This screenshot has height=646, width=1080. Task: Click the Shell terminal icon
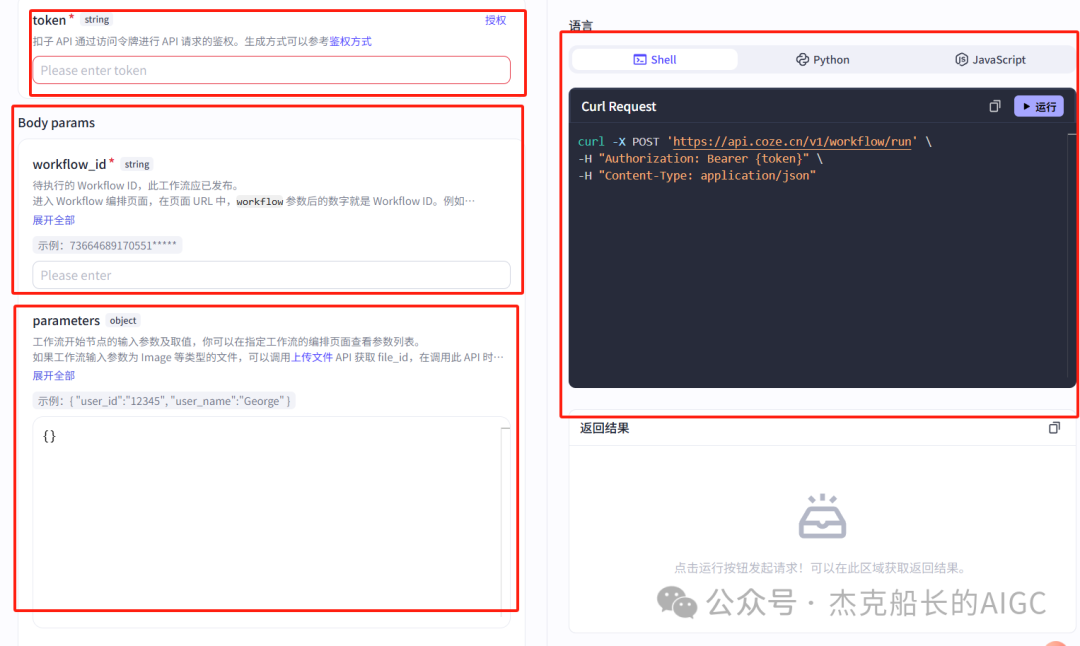coord(640,60)
